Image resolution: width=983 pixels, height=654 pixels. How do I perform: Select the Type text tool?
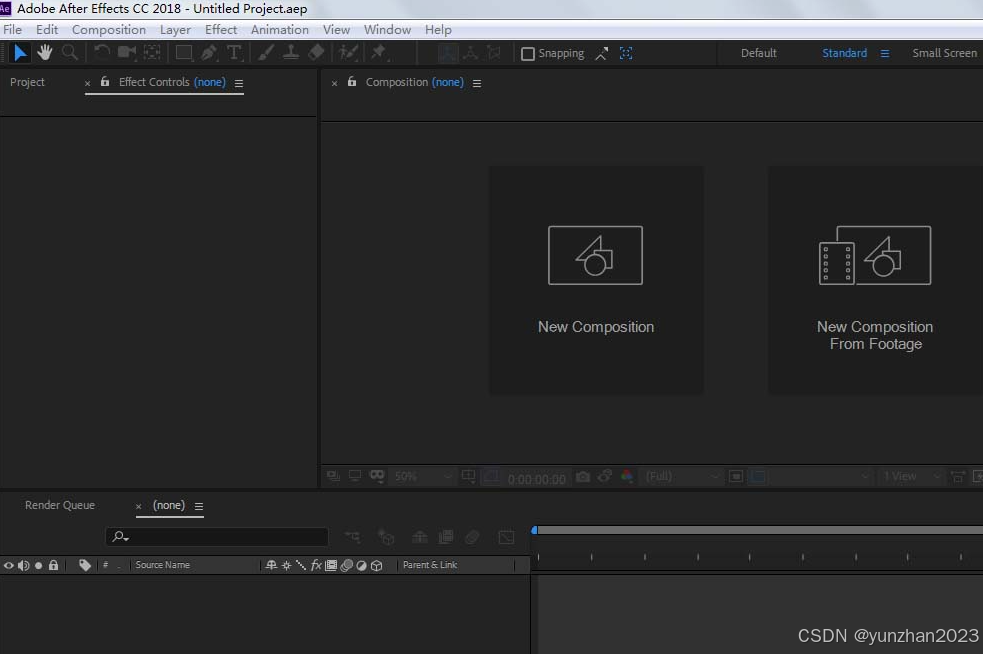pyautogui.click(x=234, y=53)
